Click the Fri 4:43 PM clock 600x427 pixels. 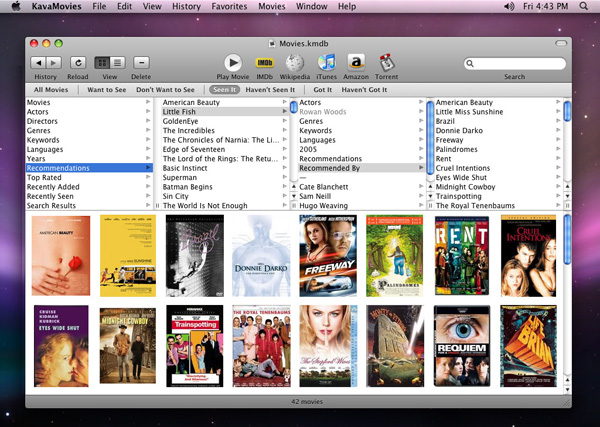pyautogui.click(x=546, y=7)
